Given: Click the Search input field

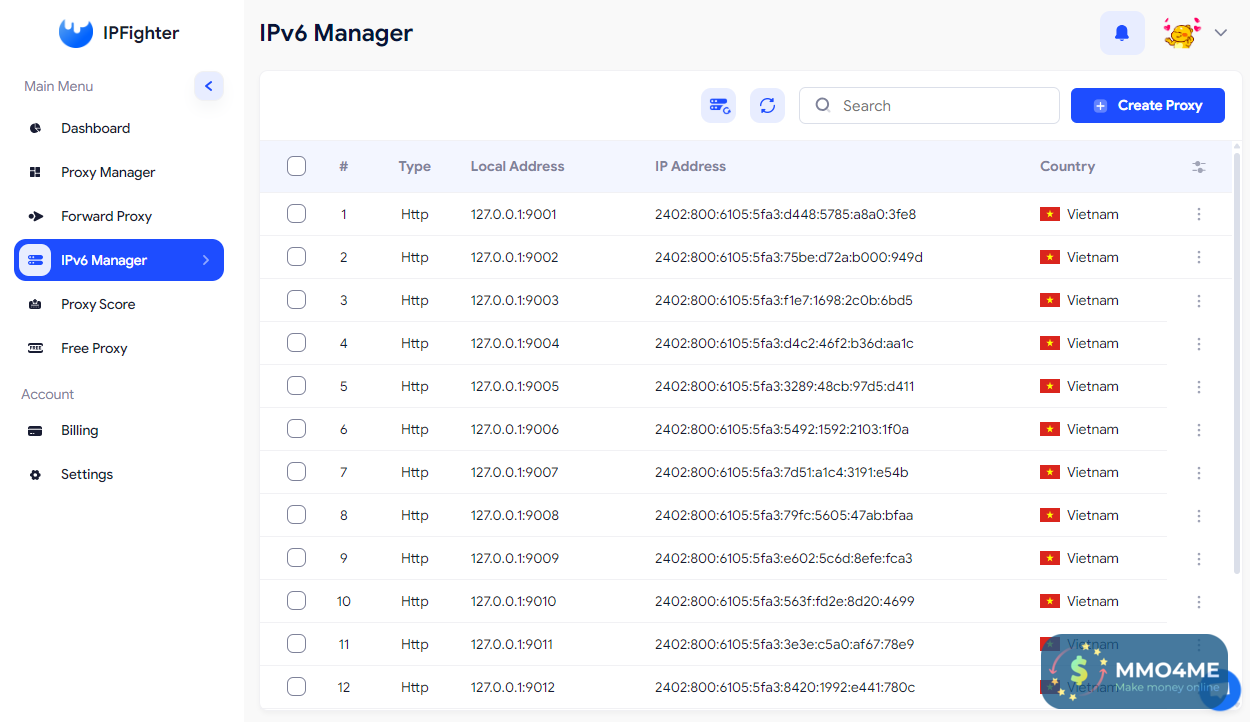Looking at the screenshot, I should [x=929, y=105].
